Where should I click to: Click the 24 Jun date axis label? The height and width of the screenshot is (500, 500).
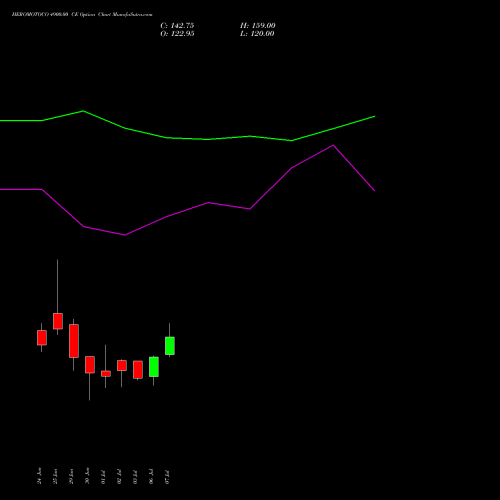40,476
